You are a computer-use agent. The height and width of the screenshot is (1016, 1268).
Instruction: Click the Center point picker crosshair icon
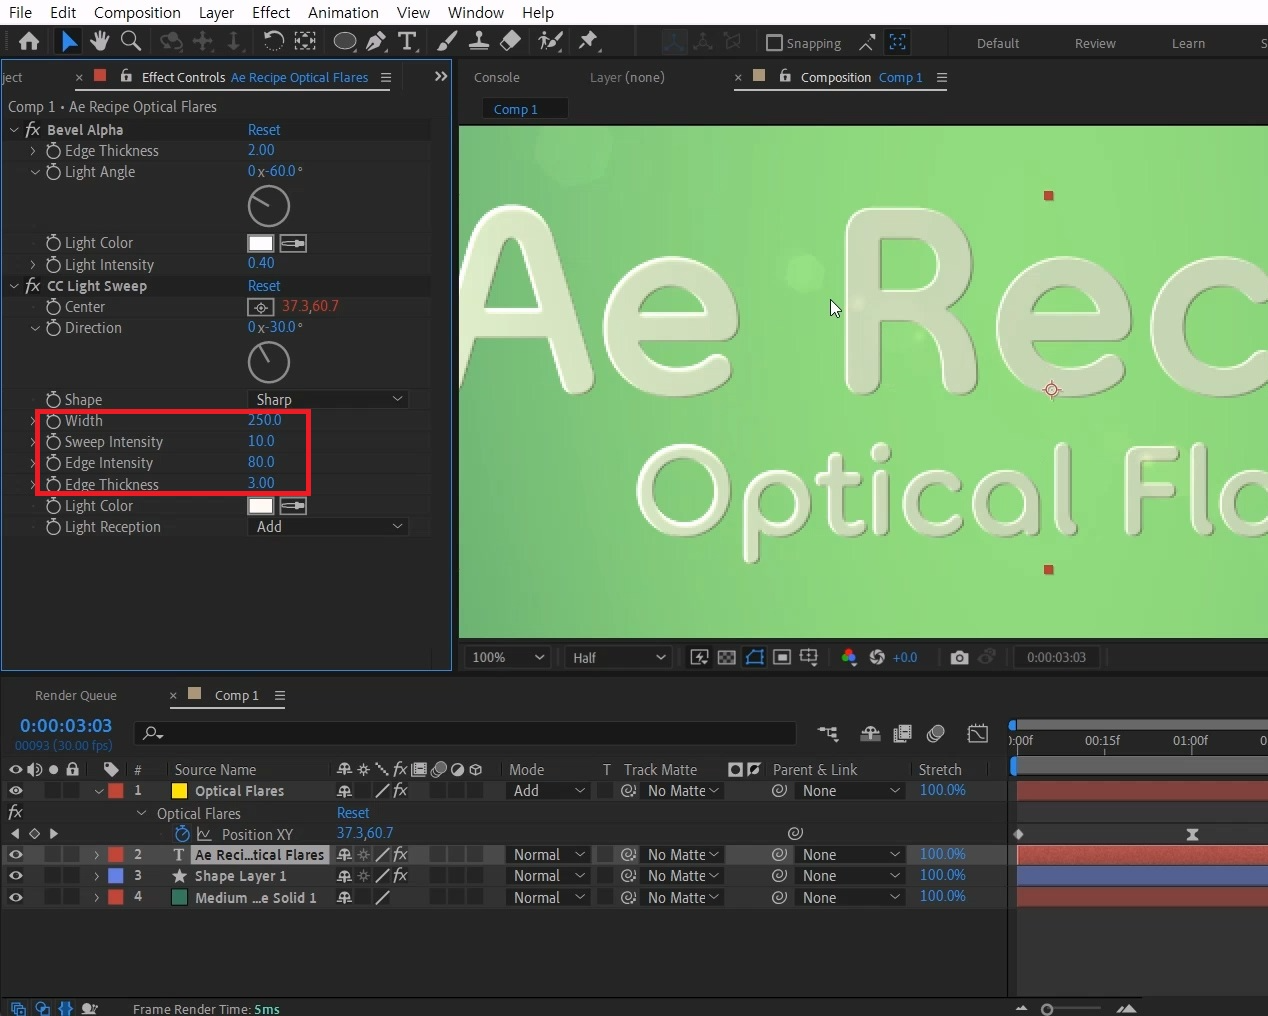[x=260, y=307]
